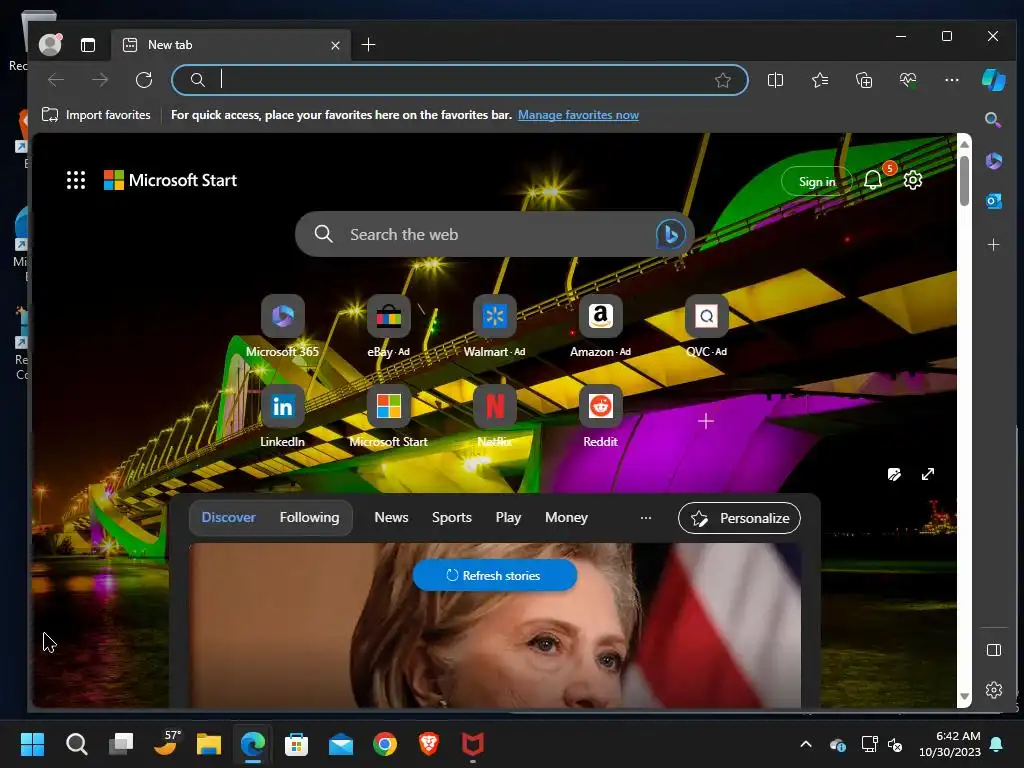Click the browser forward arrow
The height and width of the screenshot is (768, 1024).
(x=100, y=80)
